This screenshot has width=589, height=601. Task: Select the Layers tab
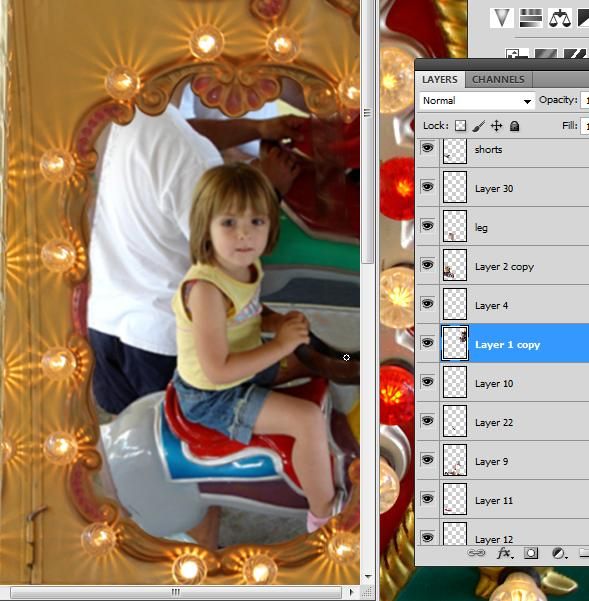[440, 79]
